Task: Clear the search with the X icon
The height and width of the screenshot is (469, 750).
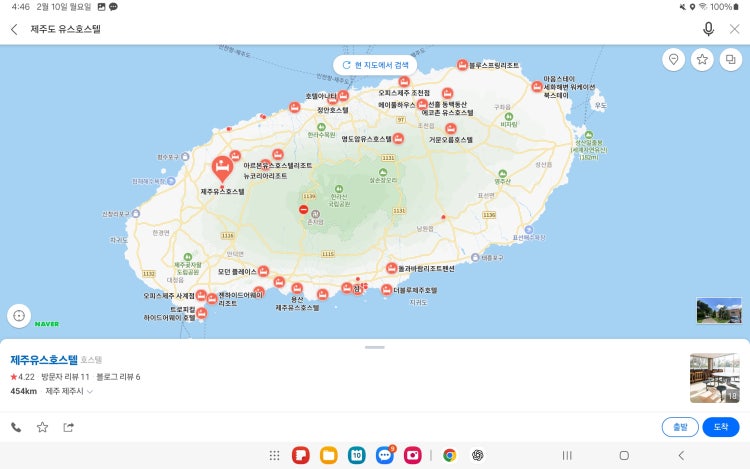Action: coord(735,29)
